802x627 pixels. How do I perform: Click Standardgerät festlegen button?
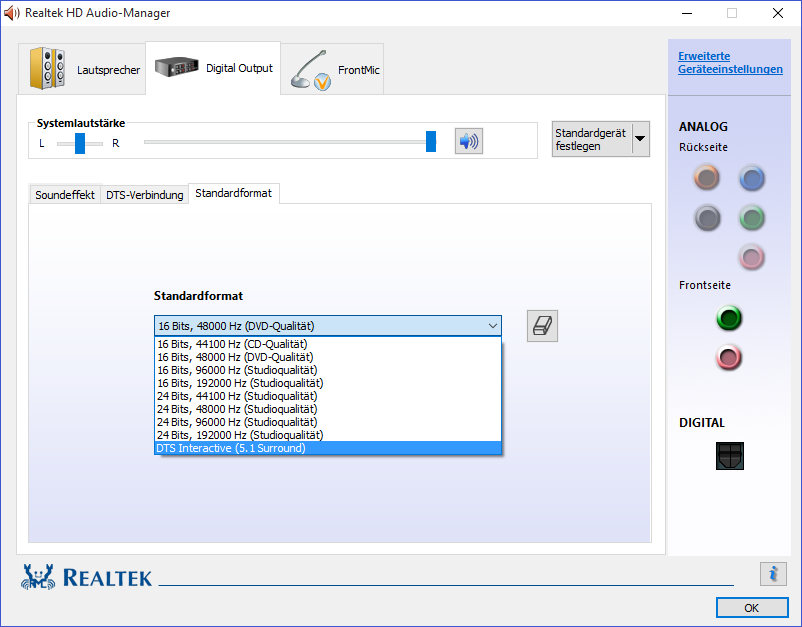coord(592,139)
